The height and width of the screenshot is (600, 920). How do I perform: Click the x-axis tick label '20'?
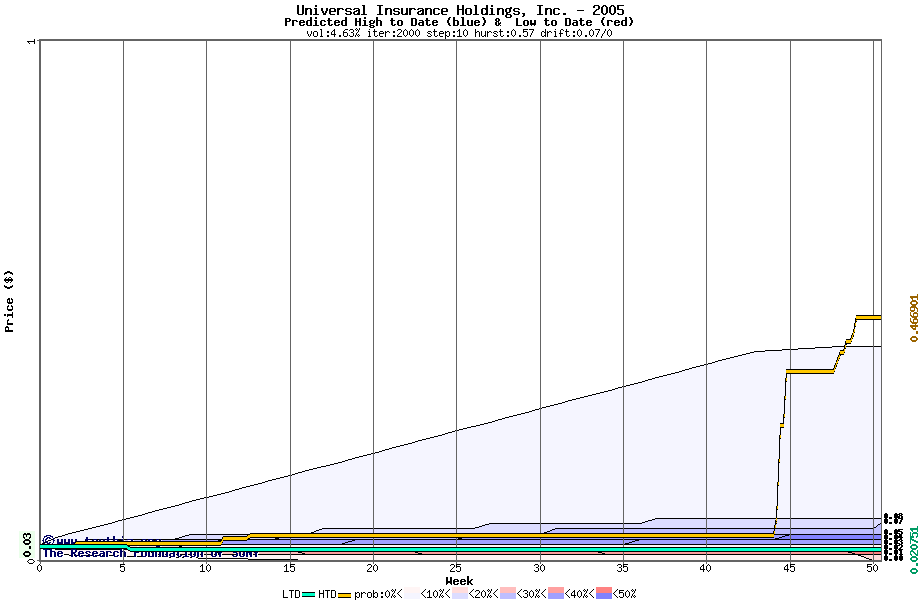click(373, 568)
